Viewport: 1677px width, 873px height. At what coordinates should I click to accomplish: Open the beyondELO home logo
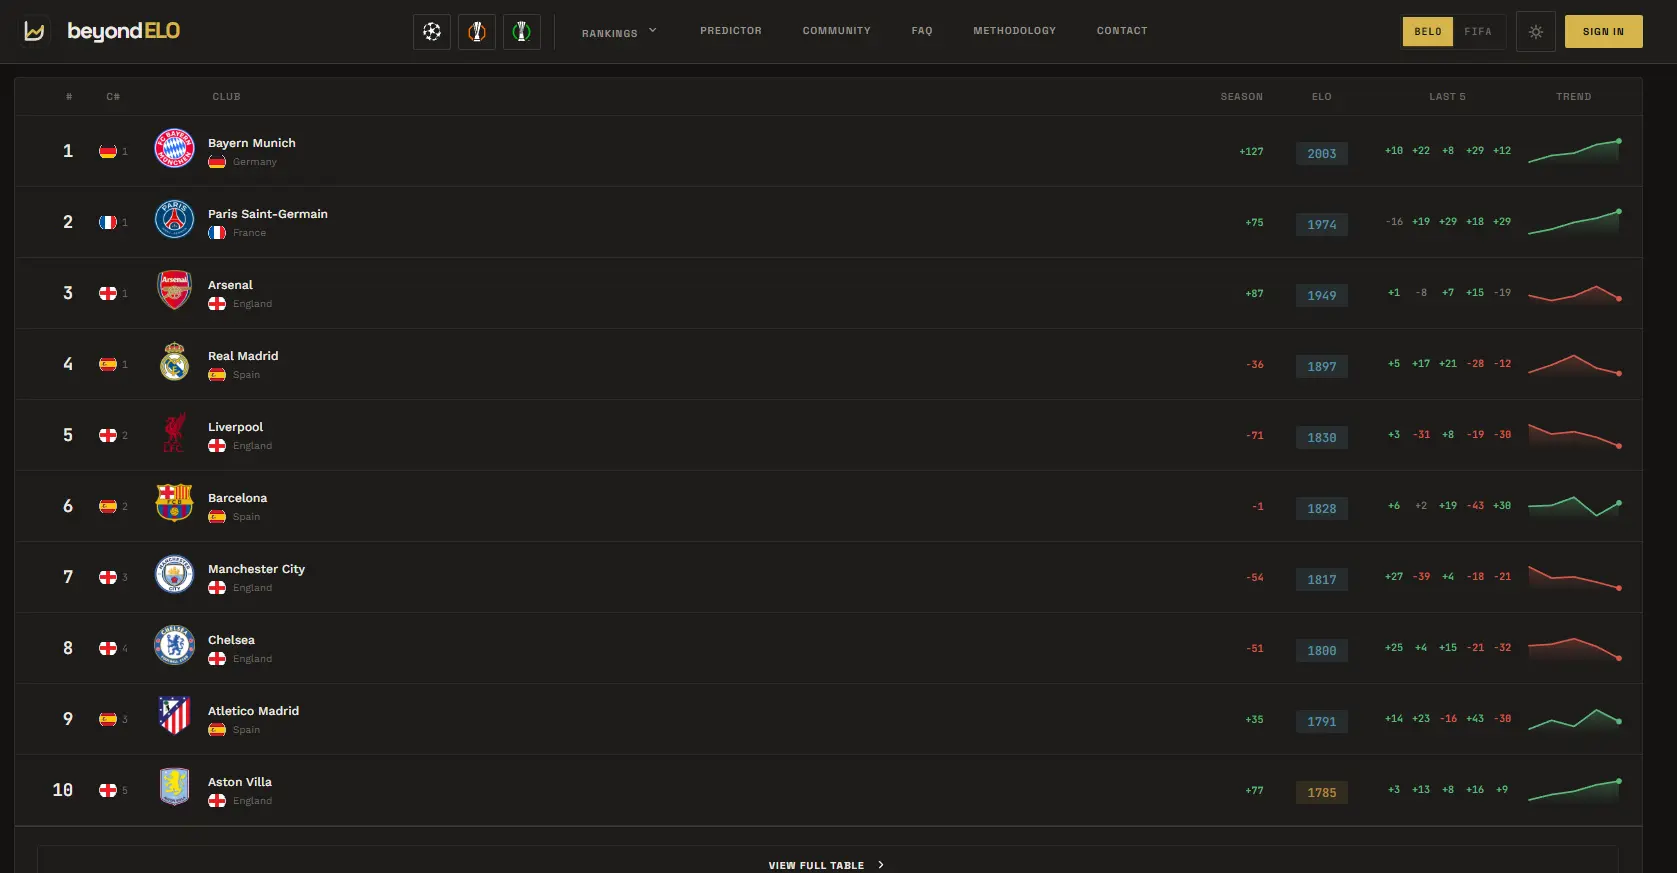(x=102, y=31)
